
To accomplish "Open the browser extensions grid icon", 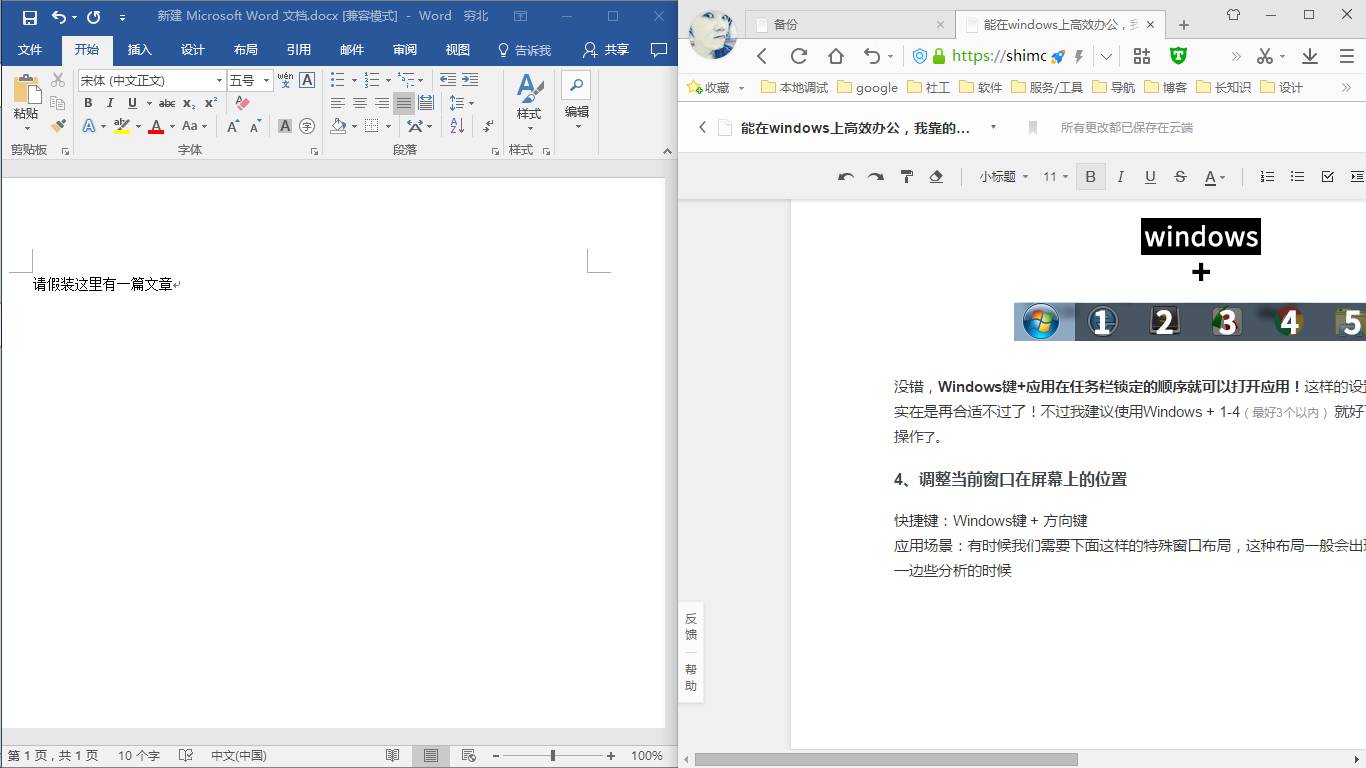I will coord(1141,57).
